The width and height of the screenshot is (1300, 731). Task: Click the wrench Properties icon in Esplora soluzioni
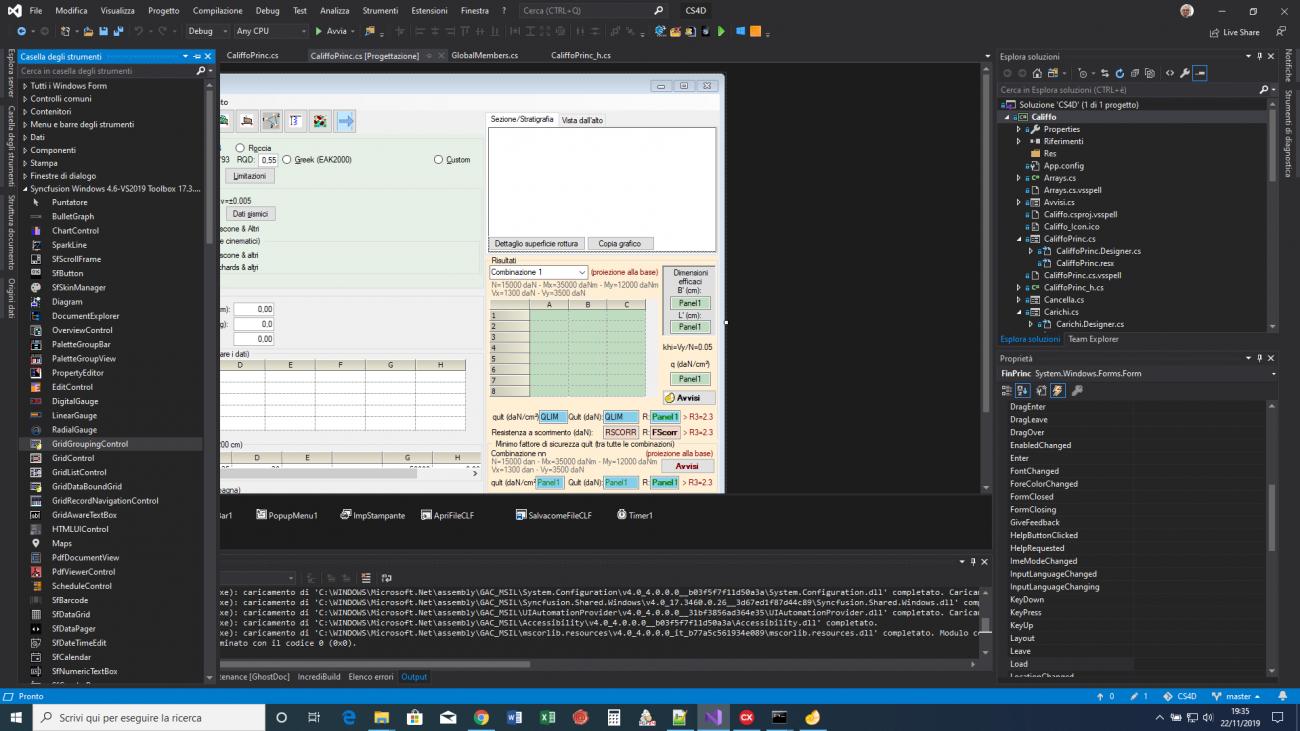(1185, 73)
